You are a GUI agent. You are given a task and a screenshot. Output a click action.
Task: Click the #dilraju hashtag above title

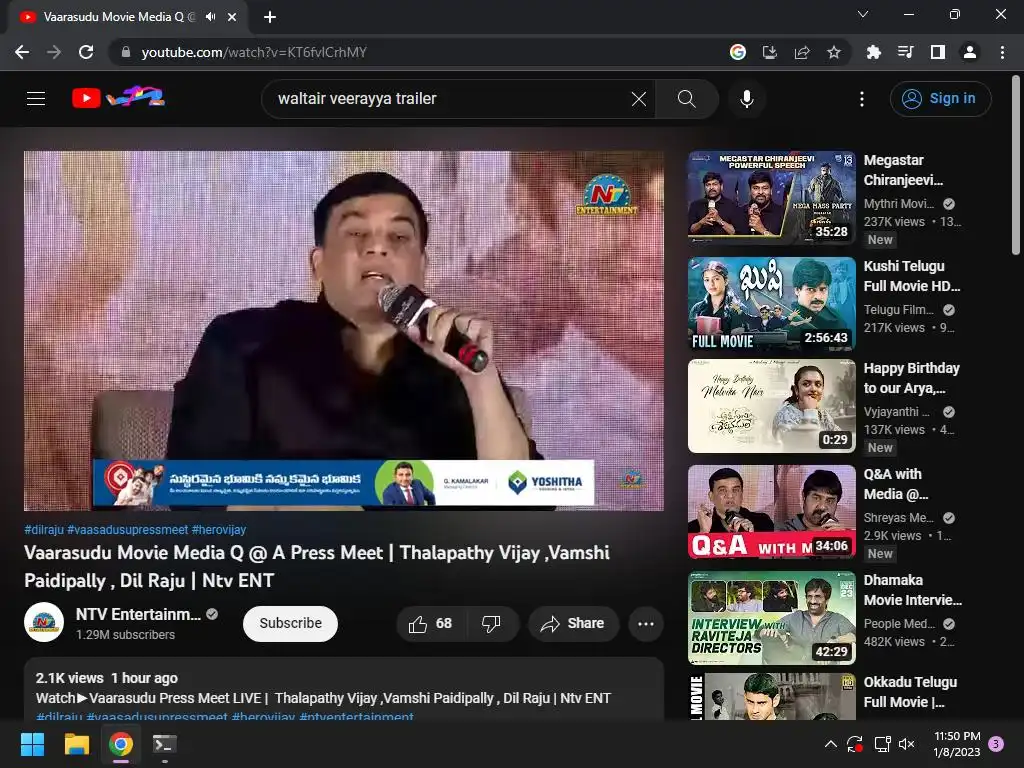click(44, 530)
